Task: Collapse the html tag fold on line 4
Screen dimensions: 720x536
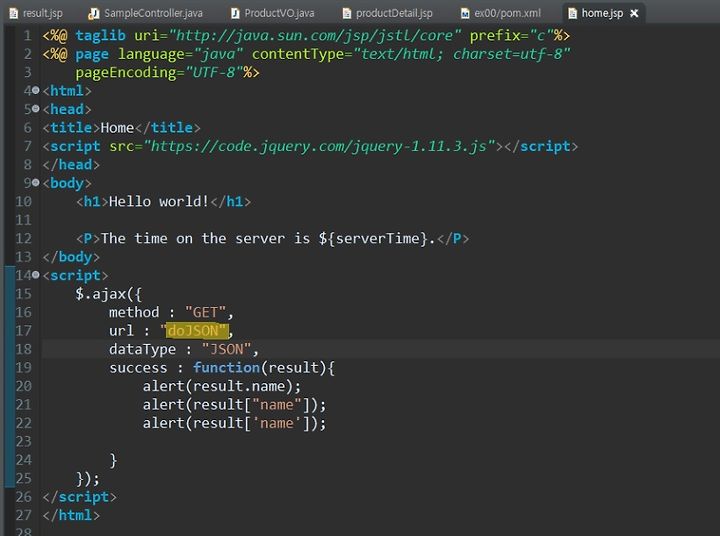Action: [x=36, y=90]
